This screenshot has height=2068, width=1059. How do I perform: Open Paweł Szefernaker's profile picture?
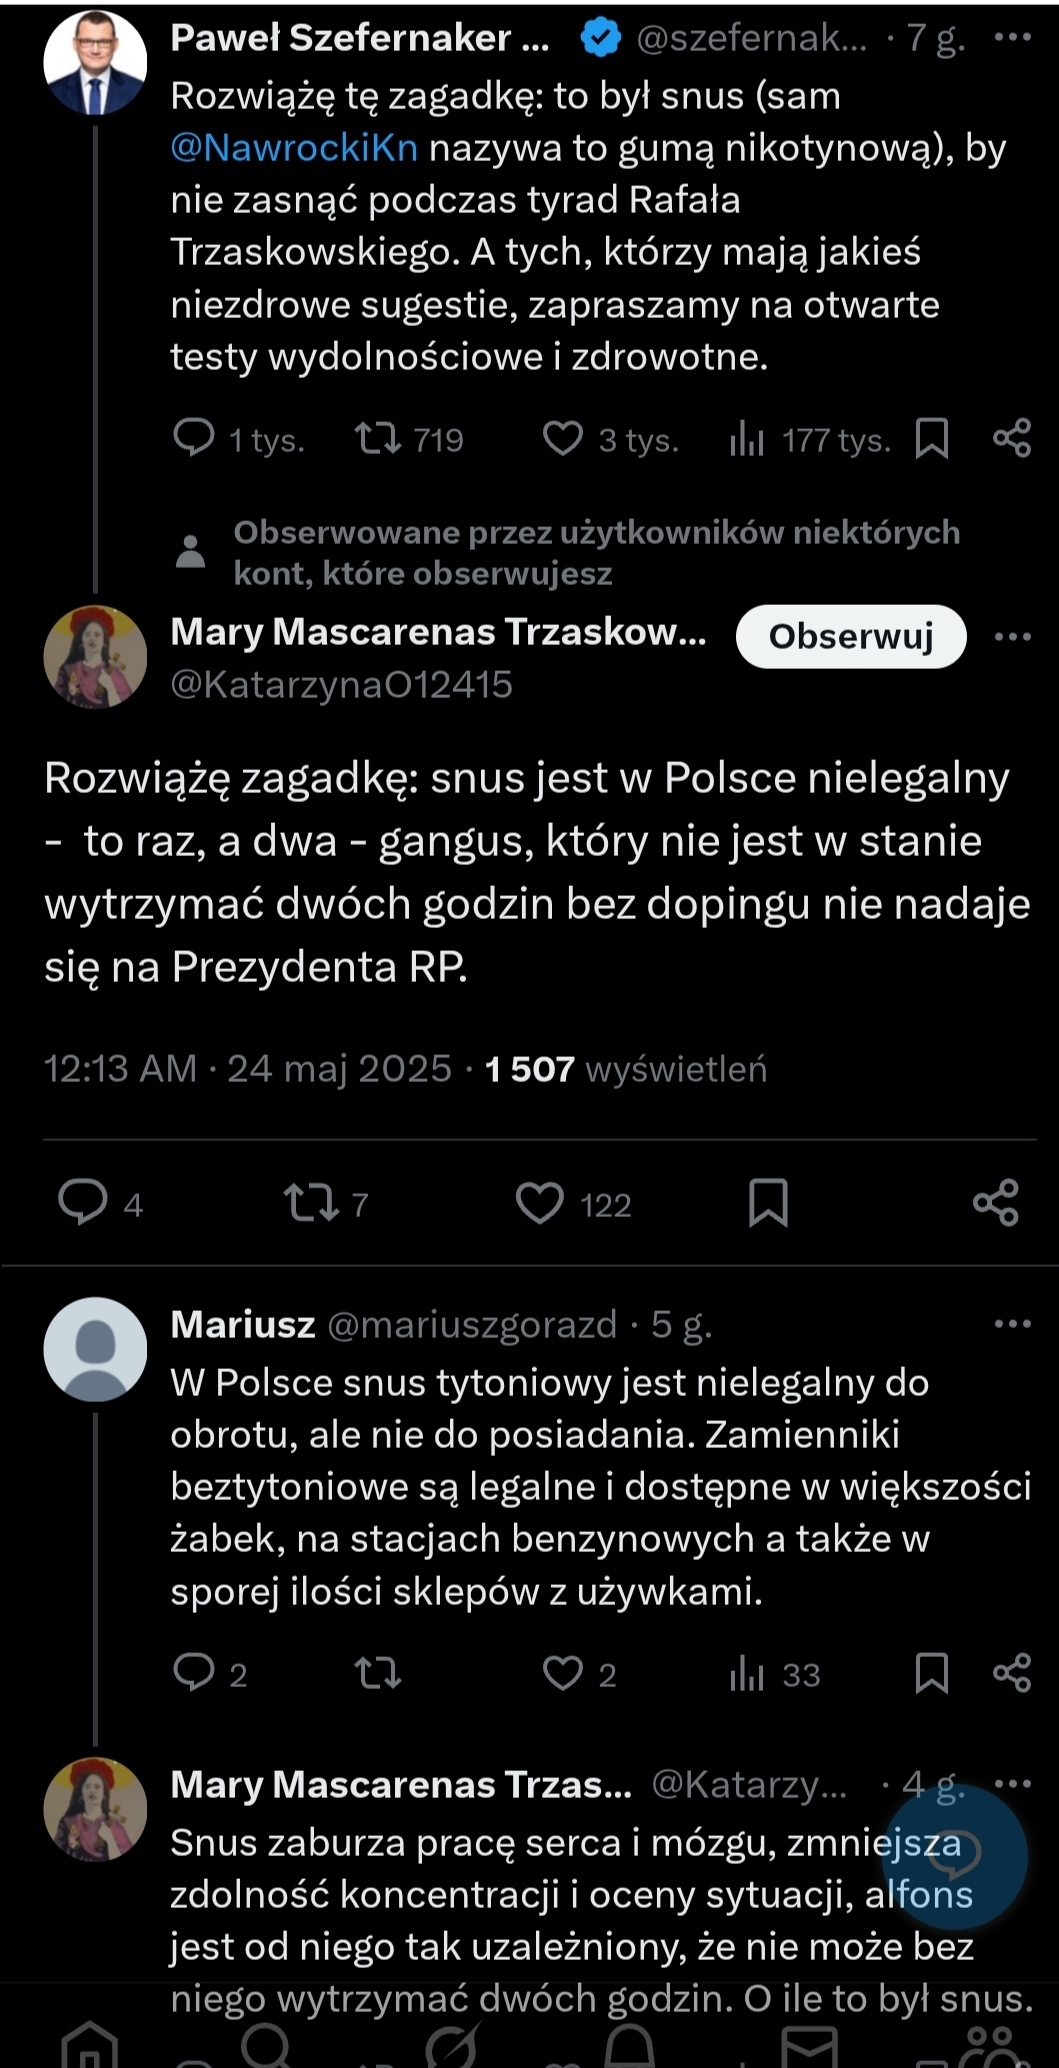[95, 63]
